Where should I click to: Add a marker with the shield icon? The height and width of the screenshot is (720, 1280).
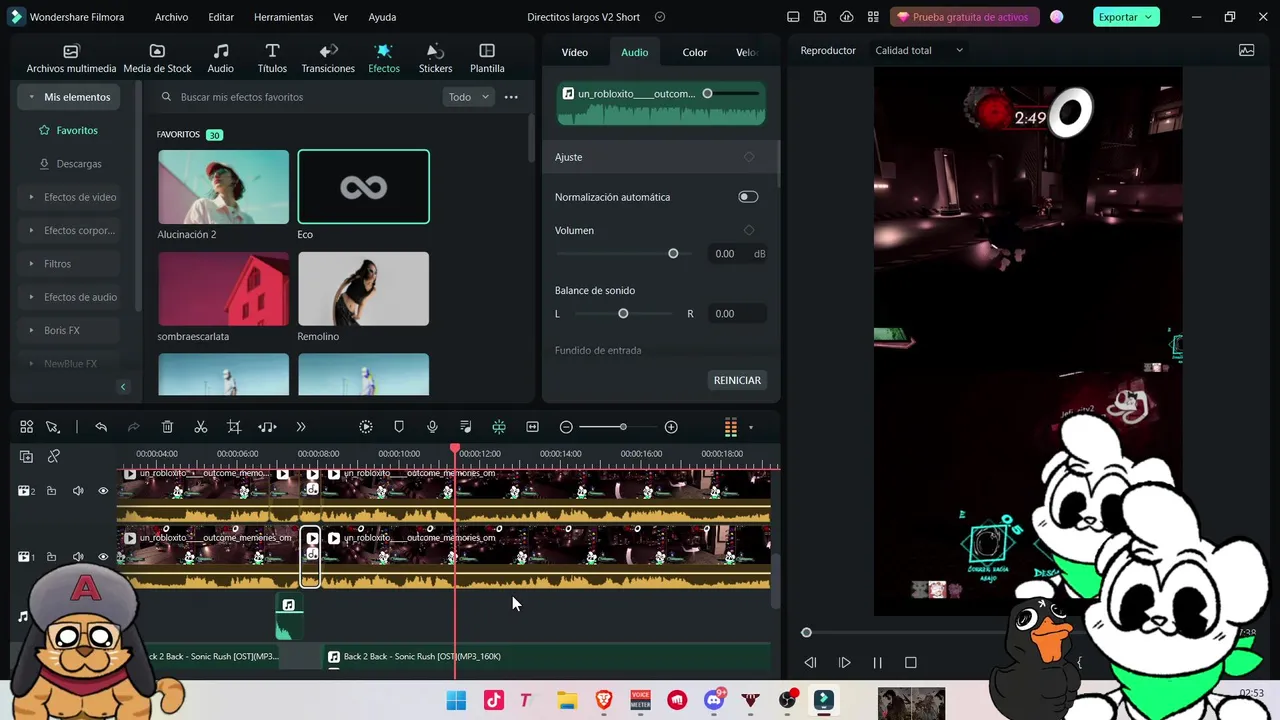[x=399, y=427]
